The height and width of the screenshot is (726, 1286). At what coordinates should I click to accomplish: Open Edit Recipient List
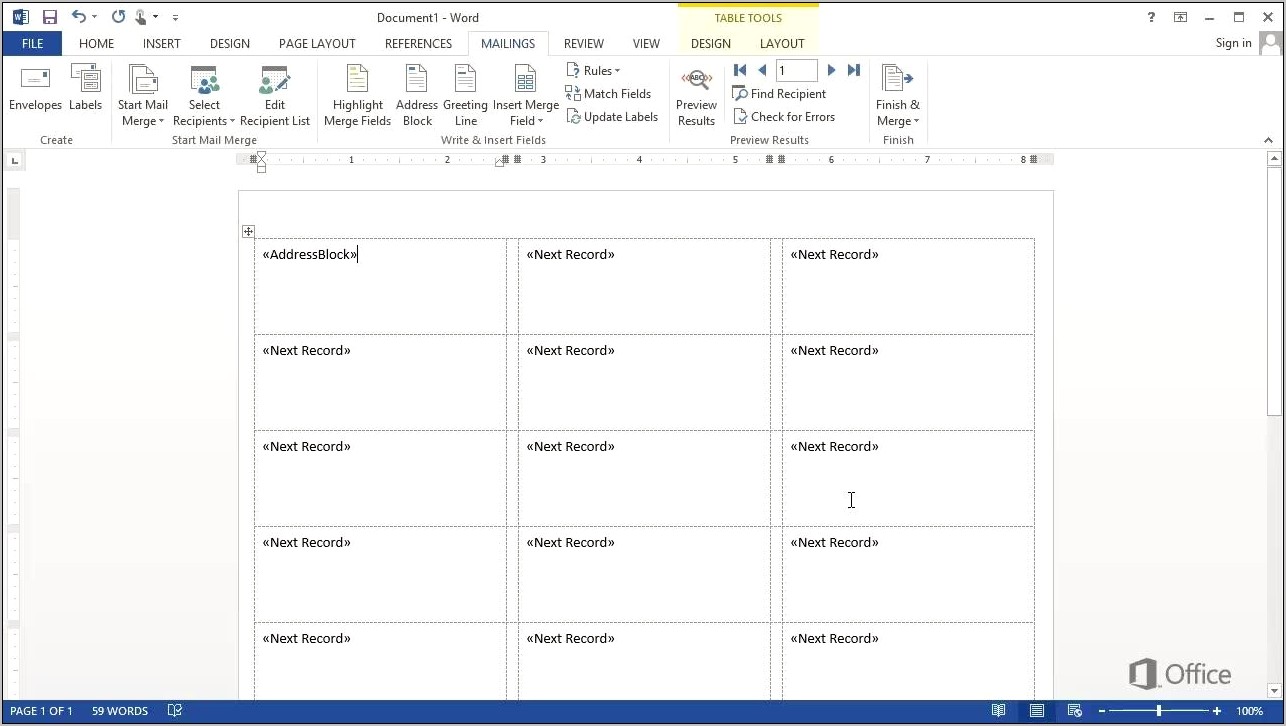point(275,96)
